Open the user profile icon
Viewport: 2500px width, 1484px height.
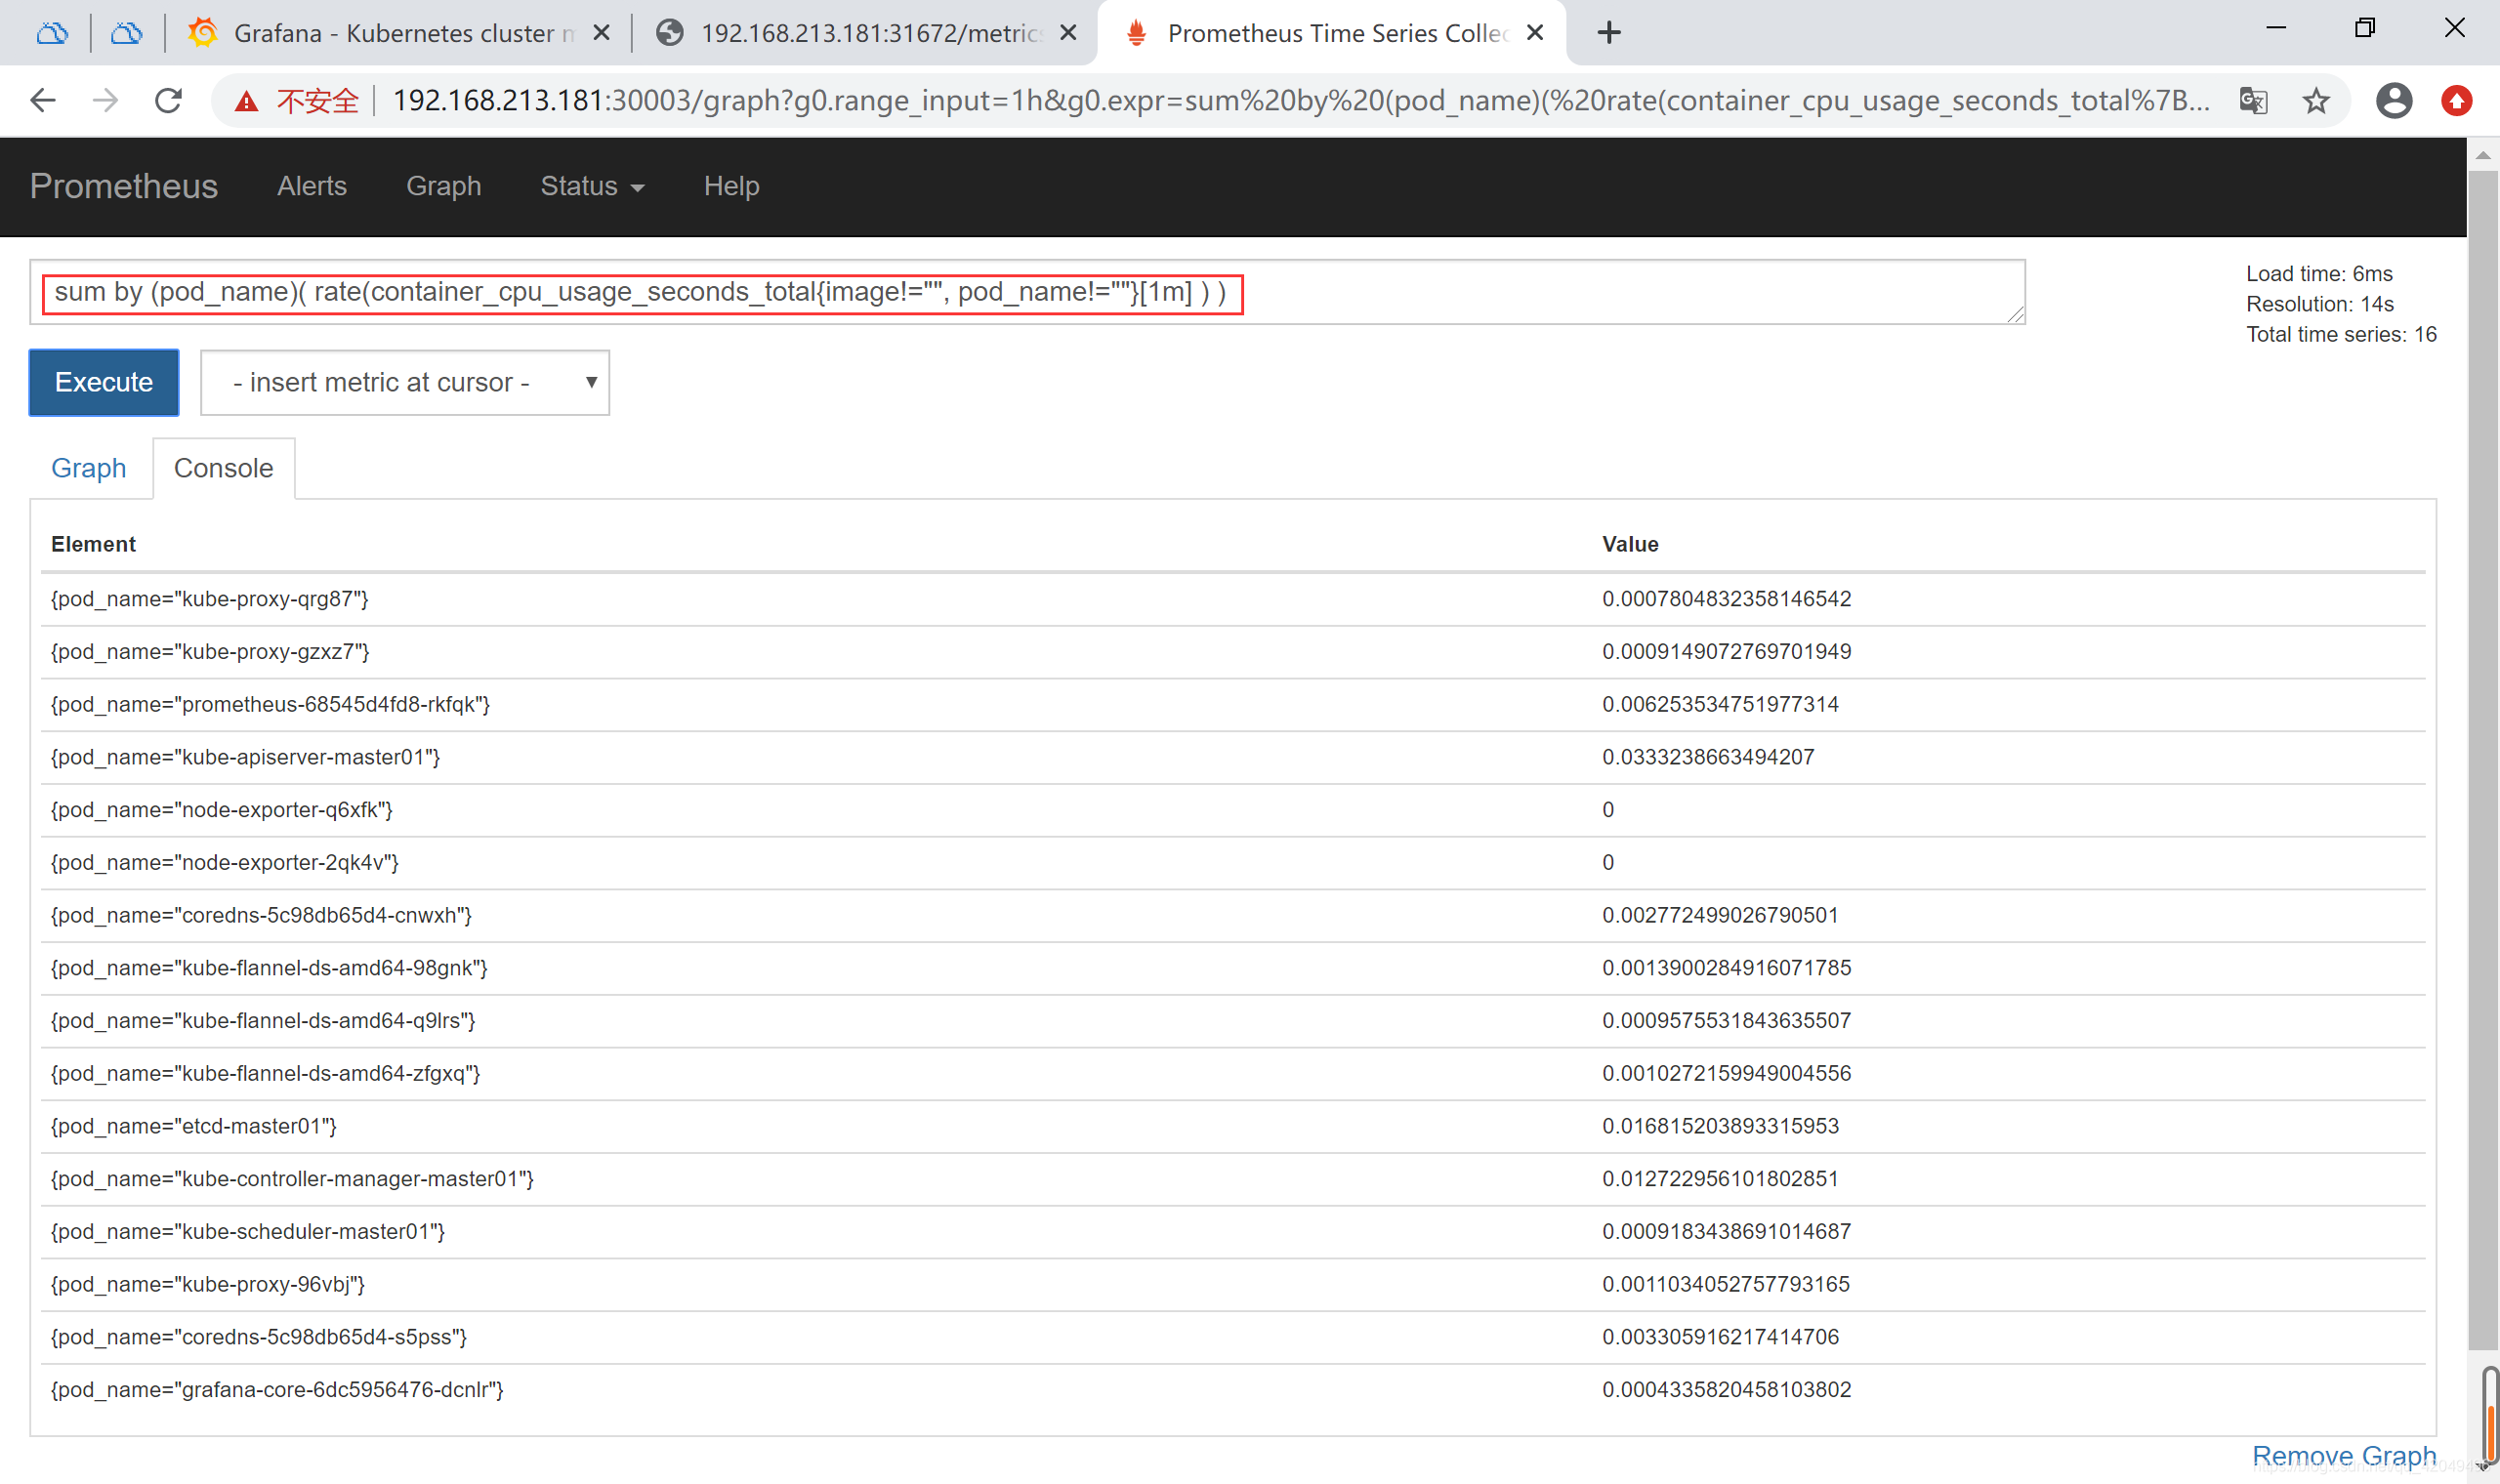click(2394, 100)
